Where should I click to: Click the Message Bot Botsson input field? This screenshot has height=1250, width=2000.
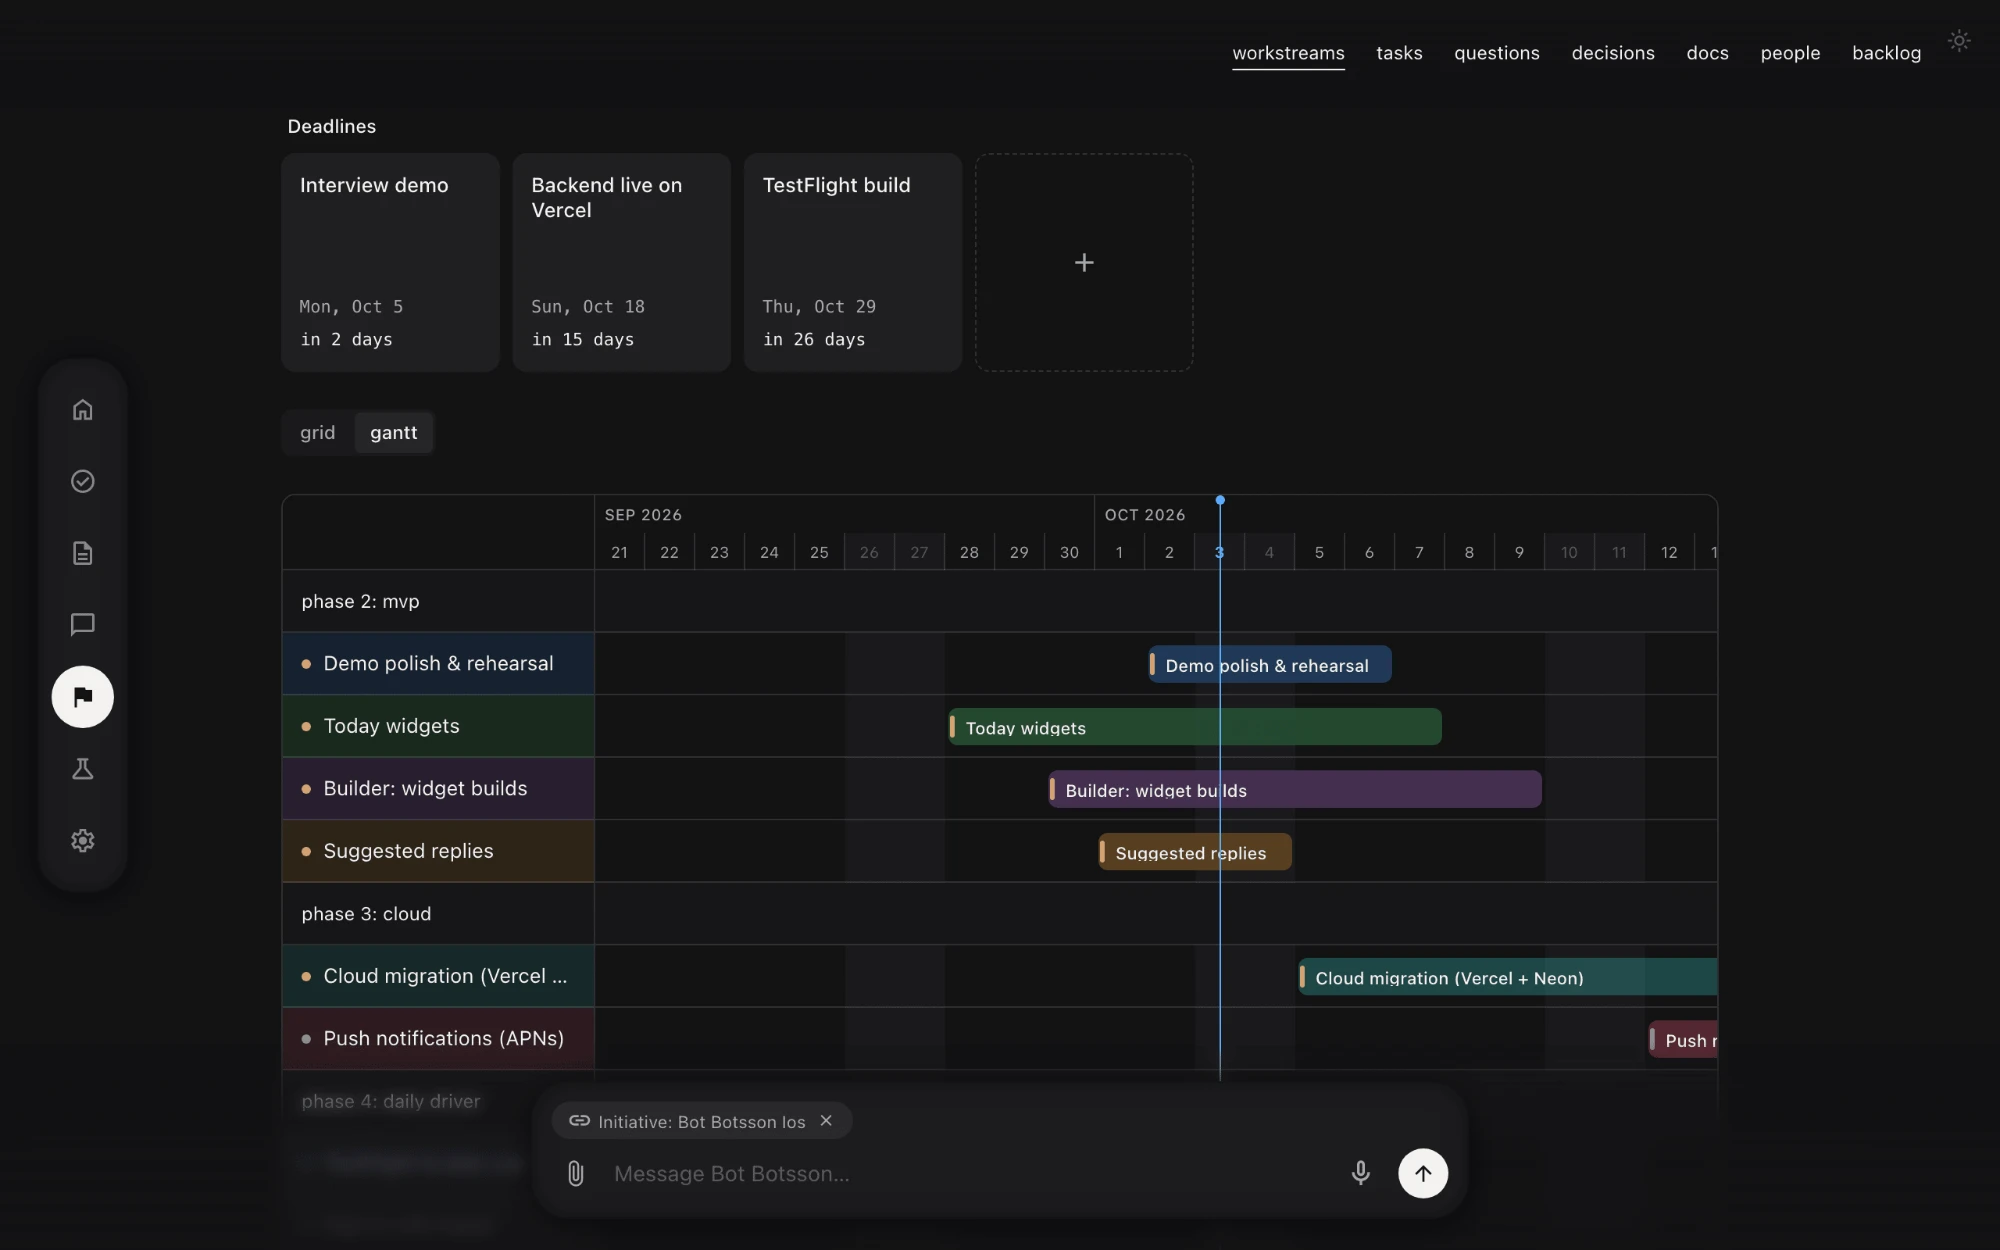coord(970,1174)
